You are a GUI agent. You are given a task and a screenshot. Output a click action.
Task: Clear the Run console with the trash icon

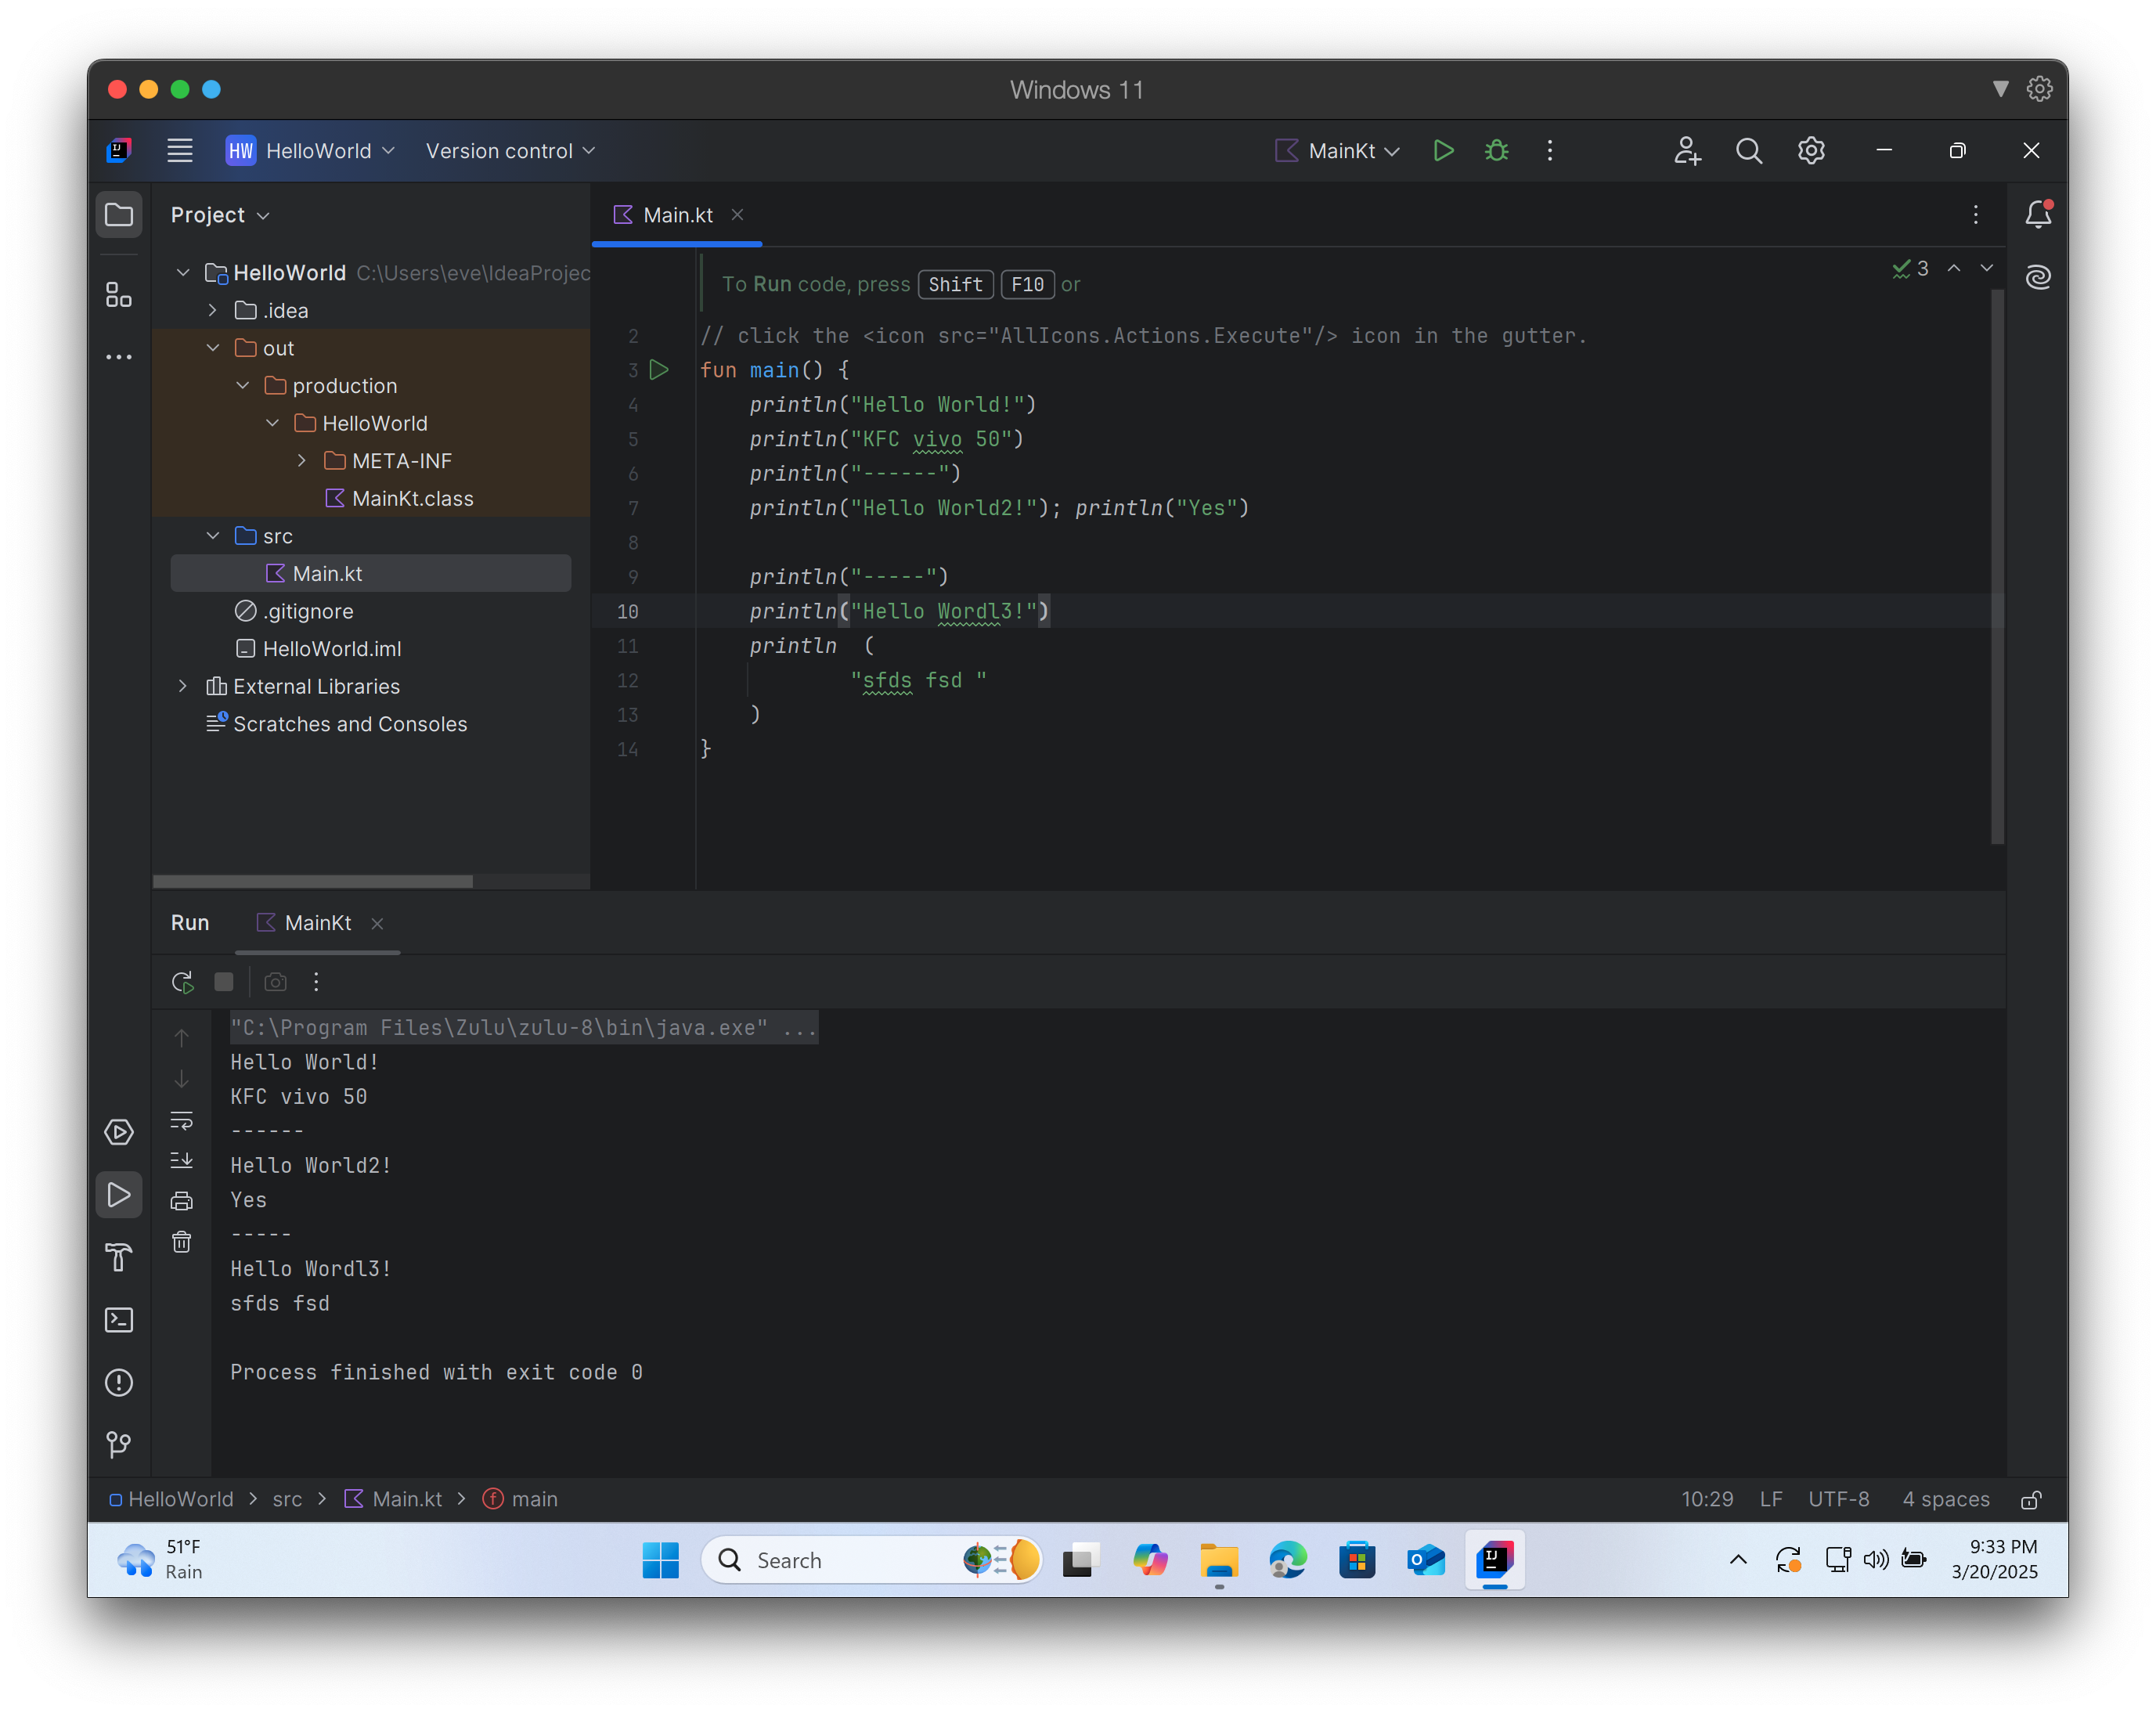182,1242
